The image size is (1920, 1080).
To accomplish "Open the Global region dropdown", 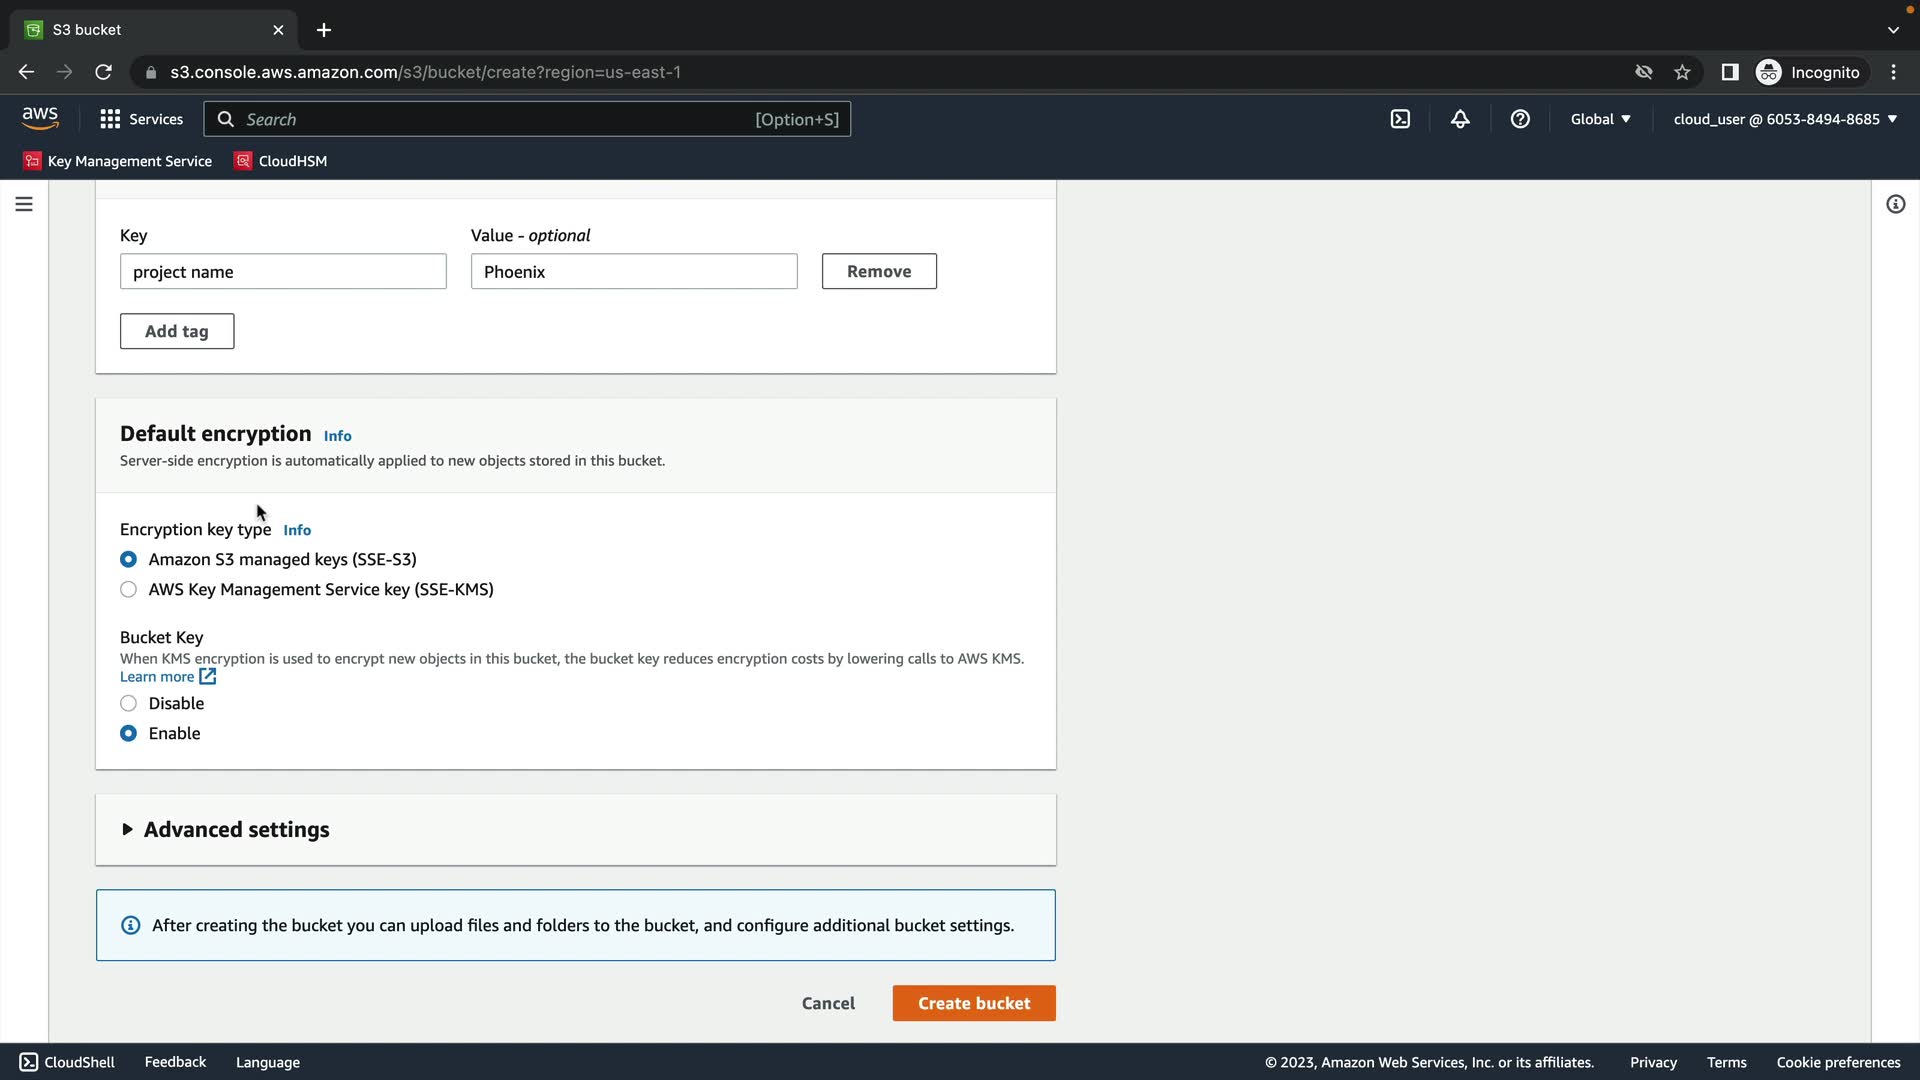I will pyautogui.click(x=1600, y=119).
